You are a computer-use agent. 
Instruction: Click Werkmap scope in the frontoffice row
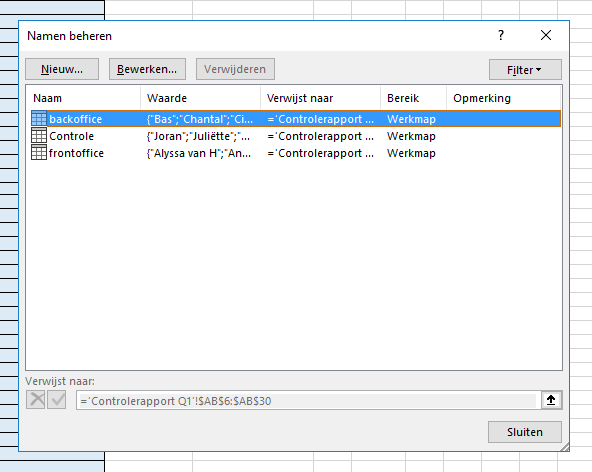[x=411, y=153]
